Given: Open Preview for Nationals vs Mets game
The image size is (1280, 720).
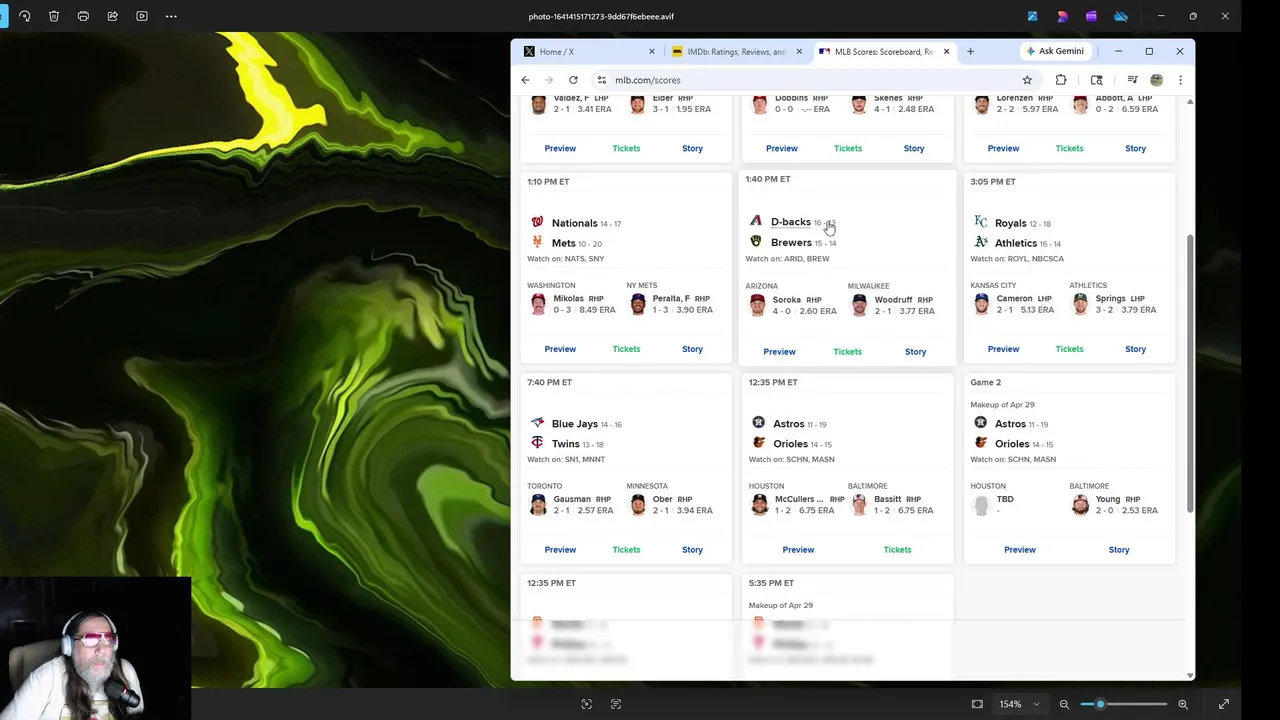Looking at the screenshot, I should [x=560, y=349].
